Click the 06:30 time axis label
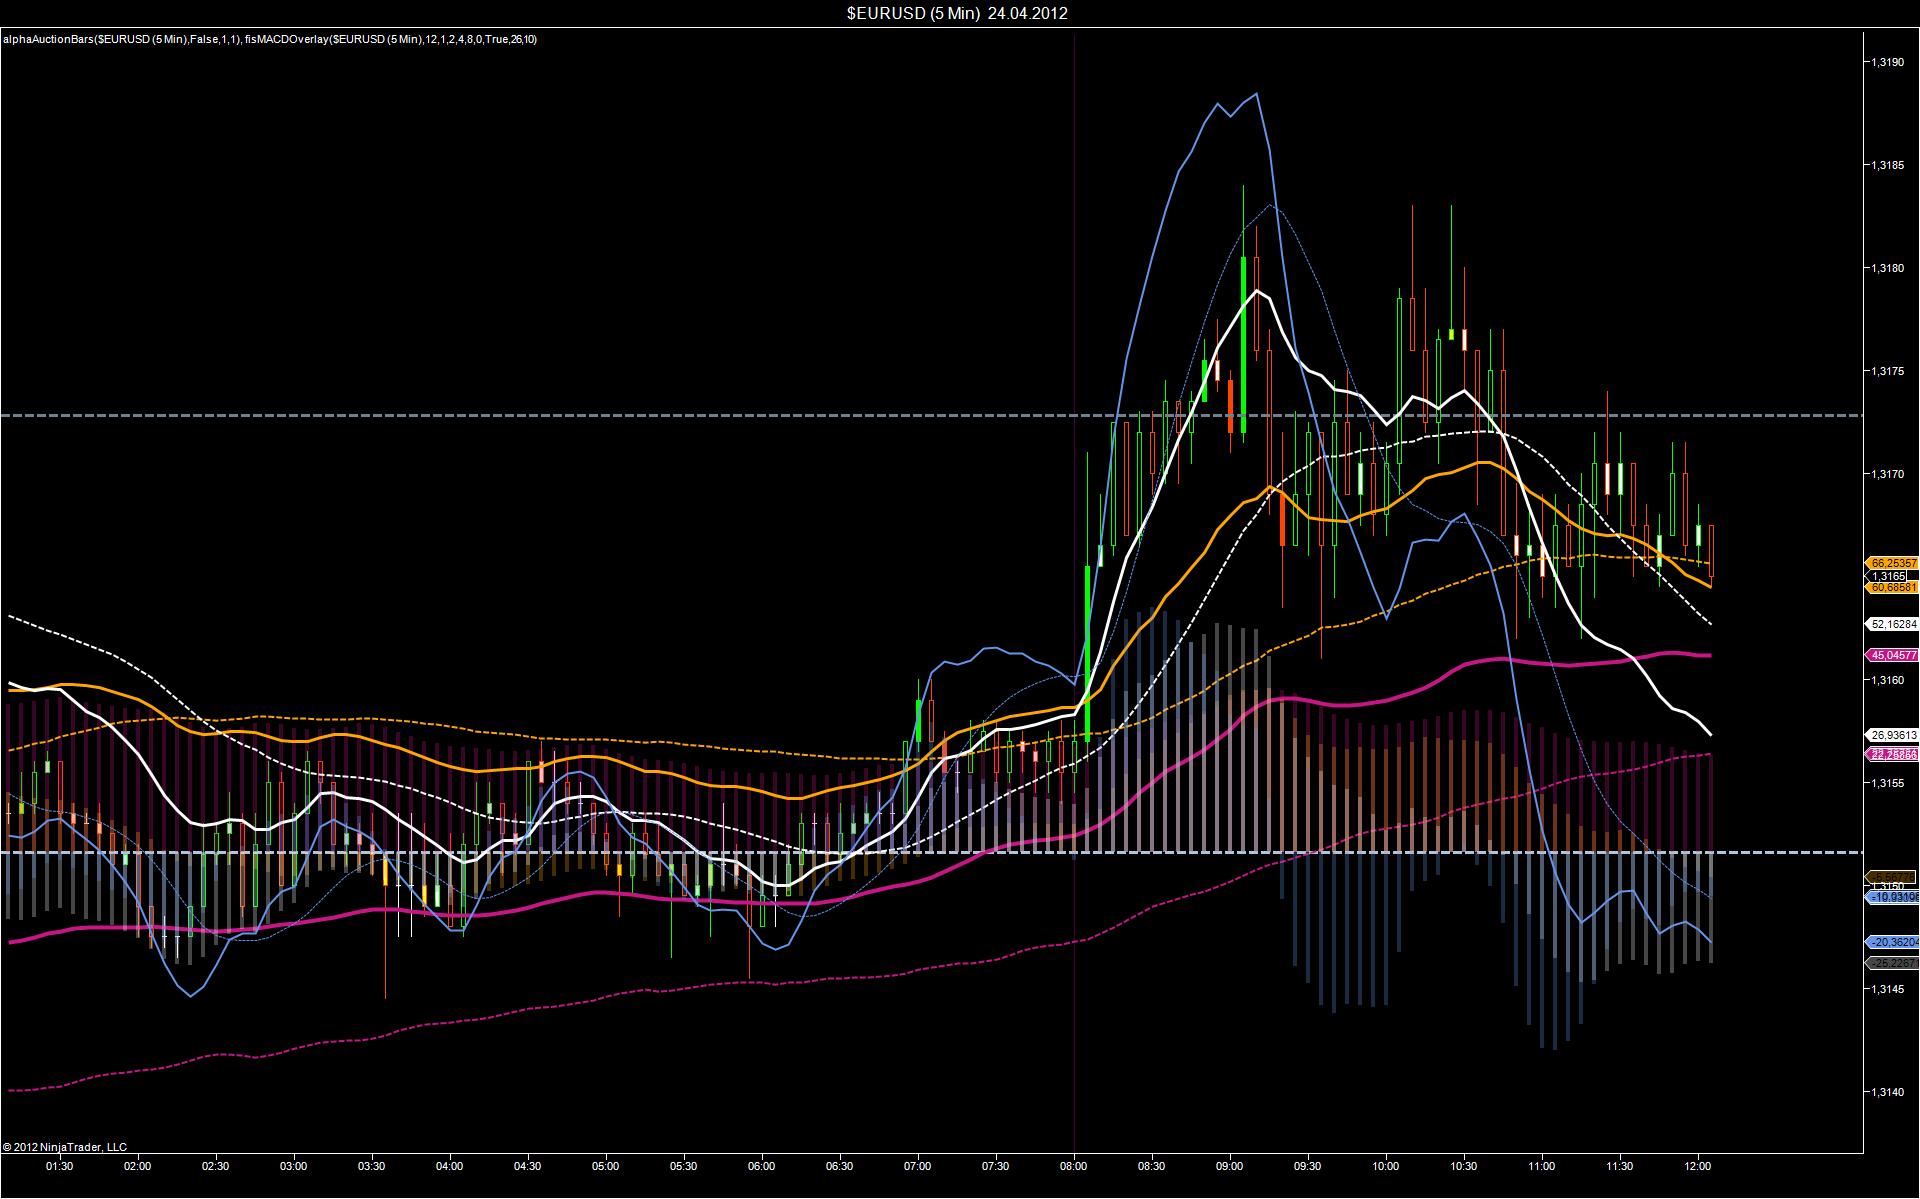Image resolution: width=1920 pixels, height=1199 pixels. [840, 1166]
